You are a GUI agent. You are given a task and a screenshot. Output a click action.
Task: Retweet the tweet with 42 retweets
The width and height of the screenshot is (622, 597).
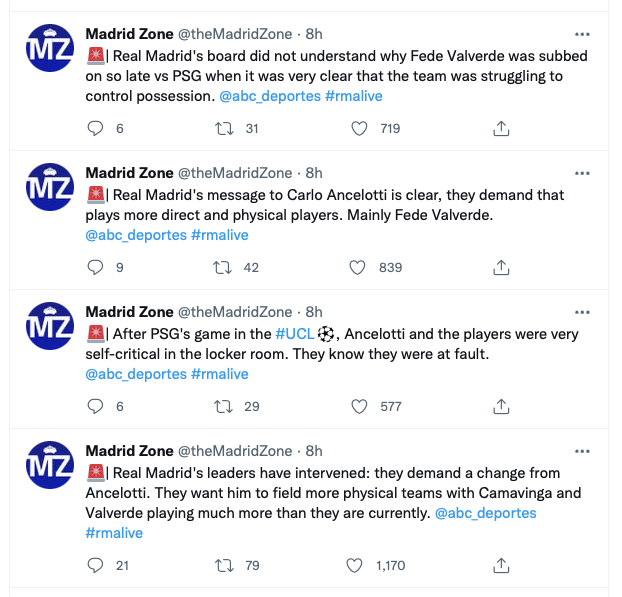(222, 267)
